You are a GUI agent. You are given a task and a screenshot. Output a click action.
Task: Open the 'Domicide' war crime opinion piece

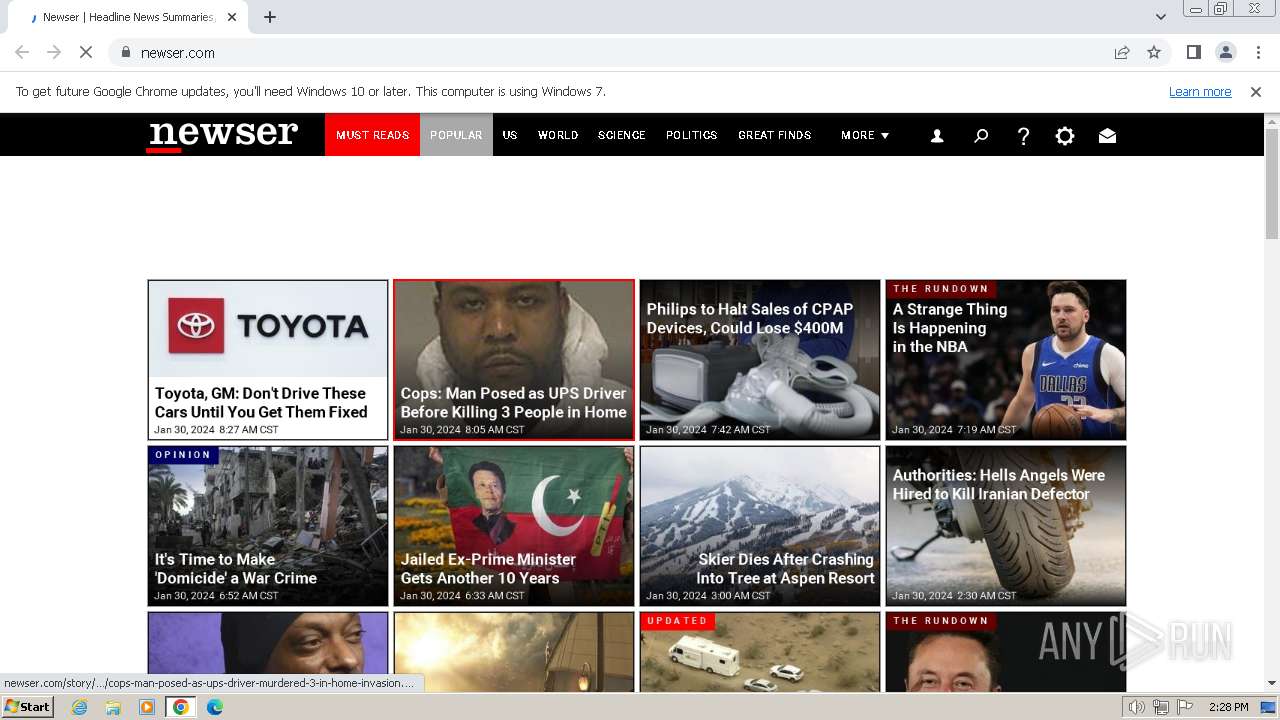tap(268, 526)
